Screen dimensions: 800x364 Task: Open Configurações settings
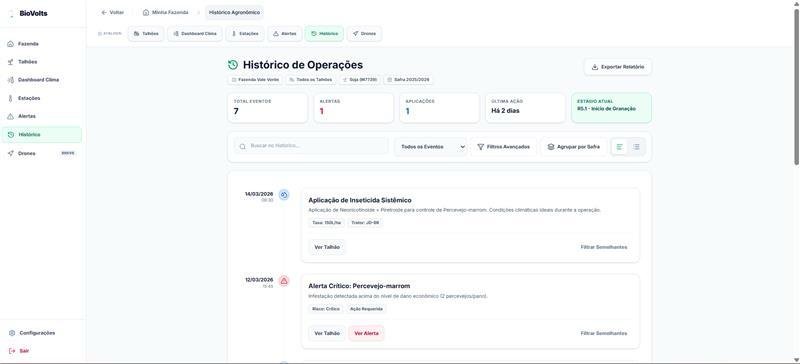point(41,333)
